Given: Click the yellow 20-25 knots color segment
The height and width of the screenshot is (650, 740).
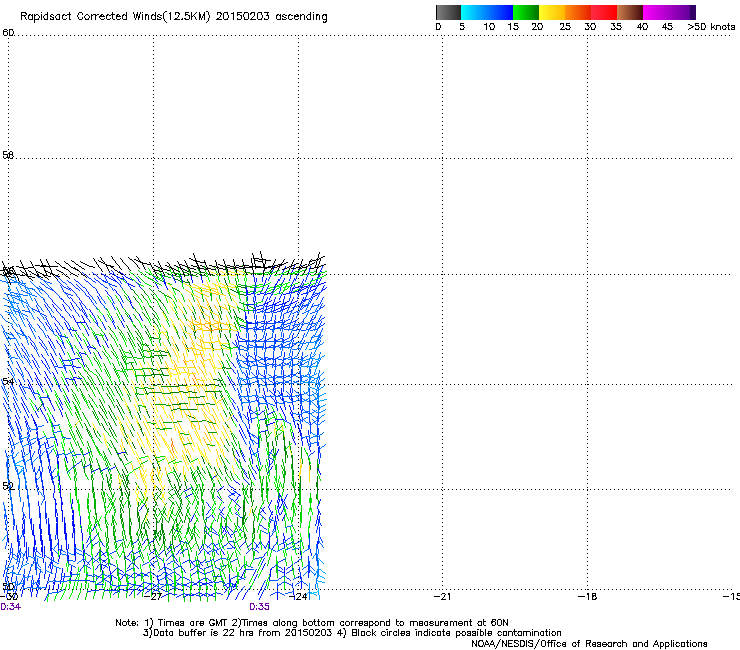Looking at the screenshot, I should click(552, 12).
